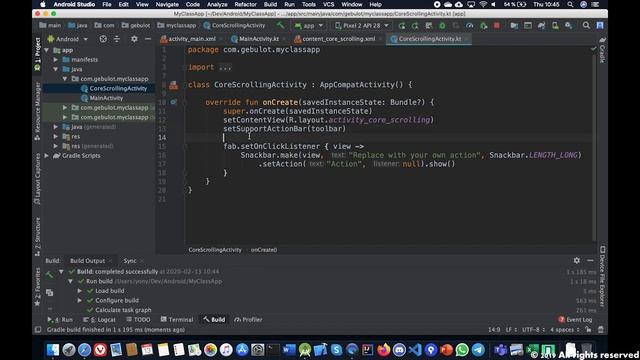This screenshot has width=640, height=360.
Task: Click the myclassapp breadcrumb in navigation bar
Action: click(177, 25)
